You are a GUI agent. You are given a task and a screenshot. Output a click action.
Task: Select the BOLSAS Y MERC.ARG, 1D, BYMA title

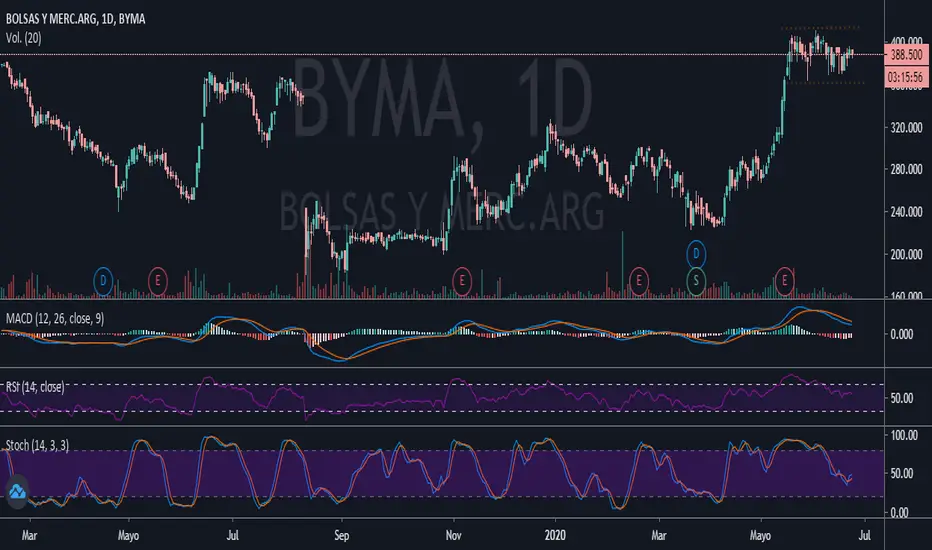tap(75, 19)
